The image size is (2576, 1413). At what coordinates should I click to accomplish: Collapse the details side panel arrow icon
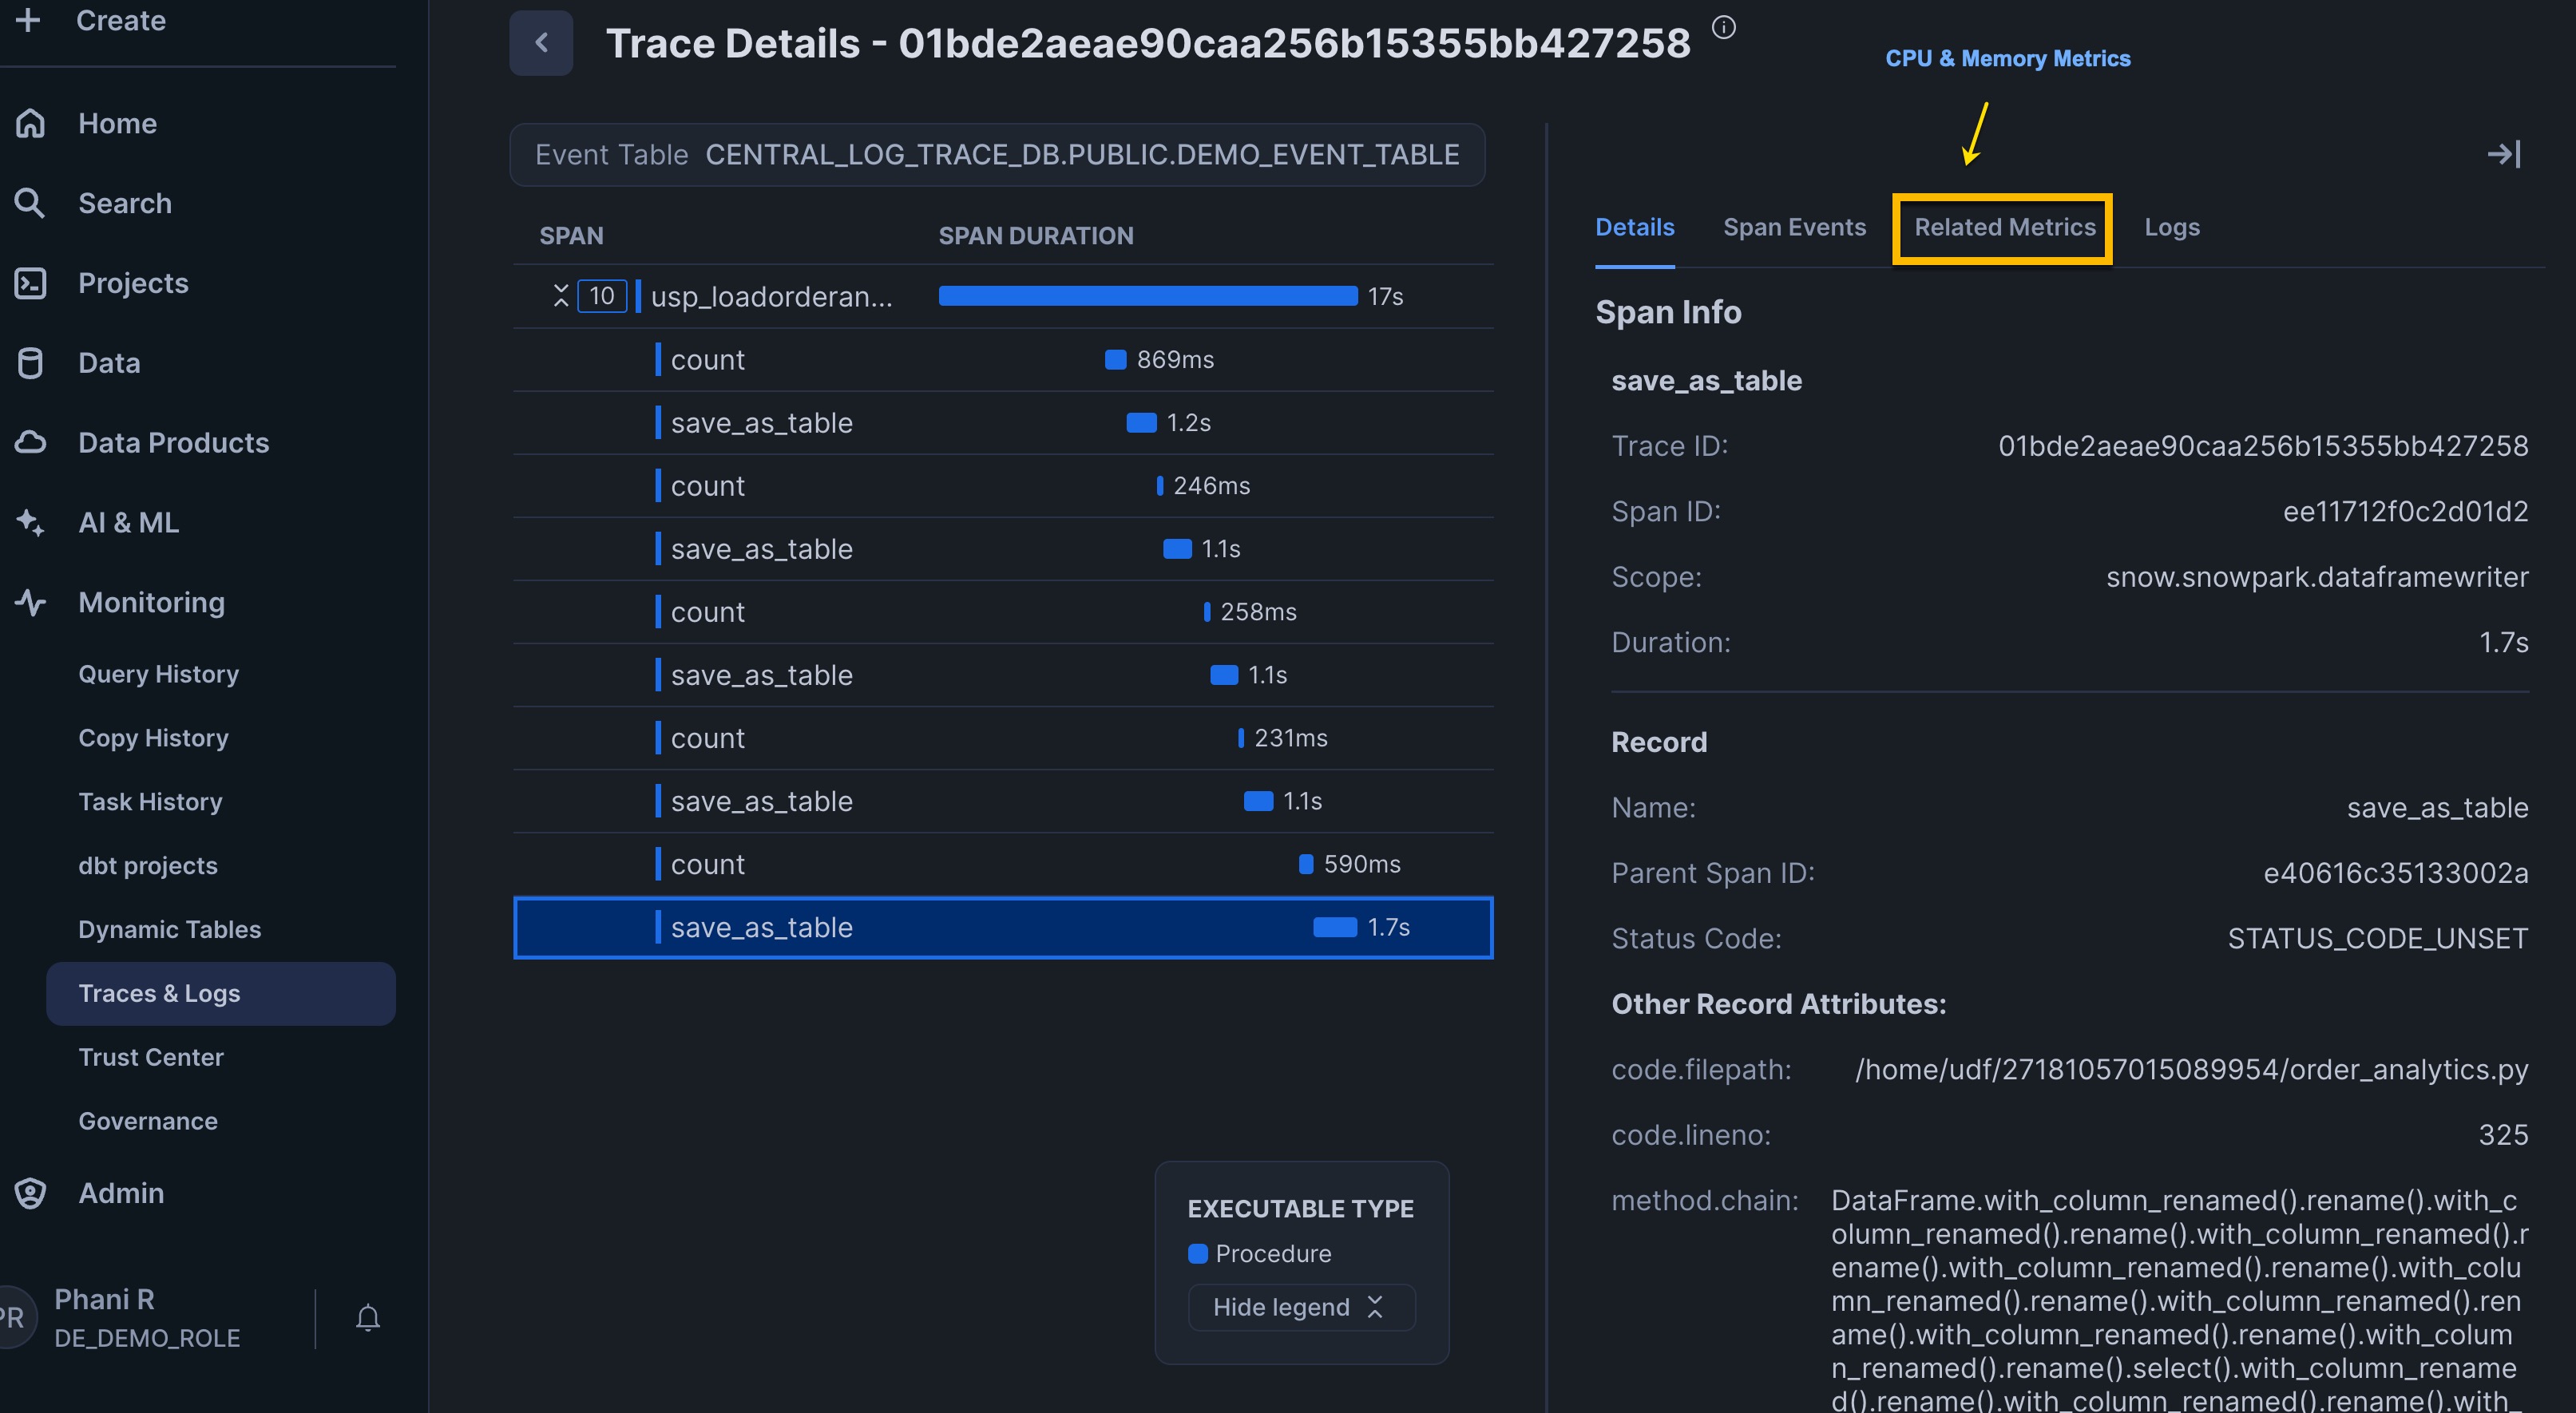pyautogui.click(x=2503, y=154)
